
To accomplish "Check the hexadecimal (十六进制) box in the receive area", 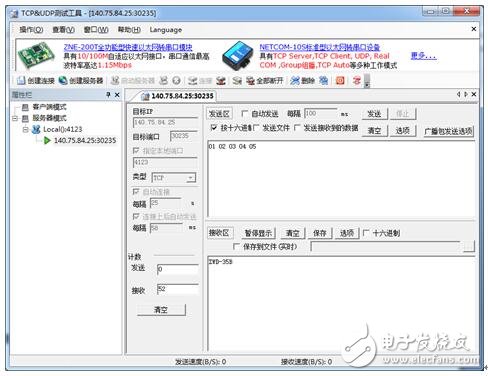I will click(x=366, y=233).
